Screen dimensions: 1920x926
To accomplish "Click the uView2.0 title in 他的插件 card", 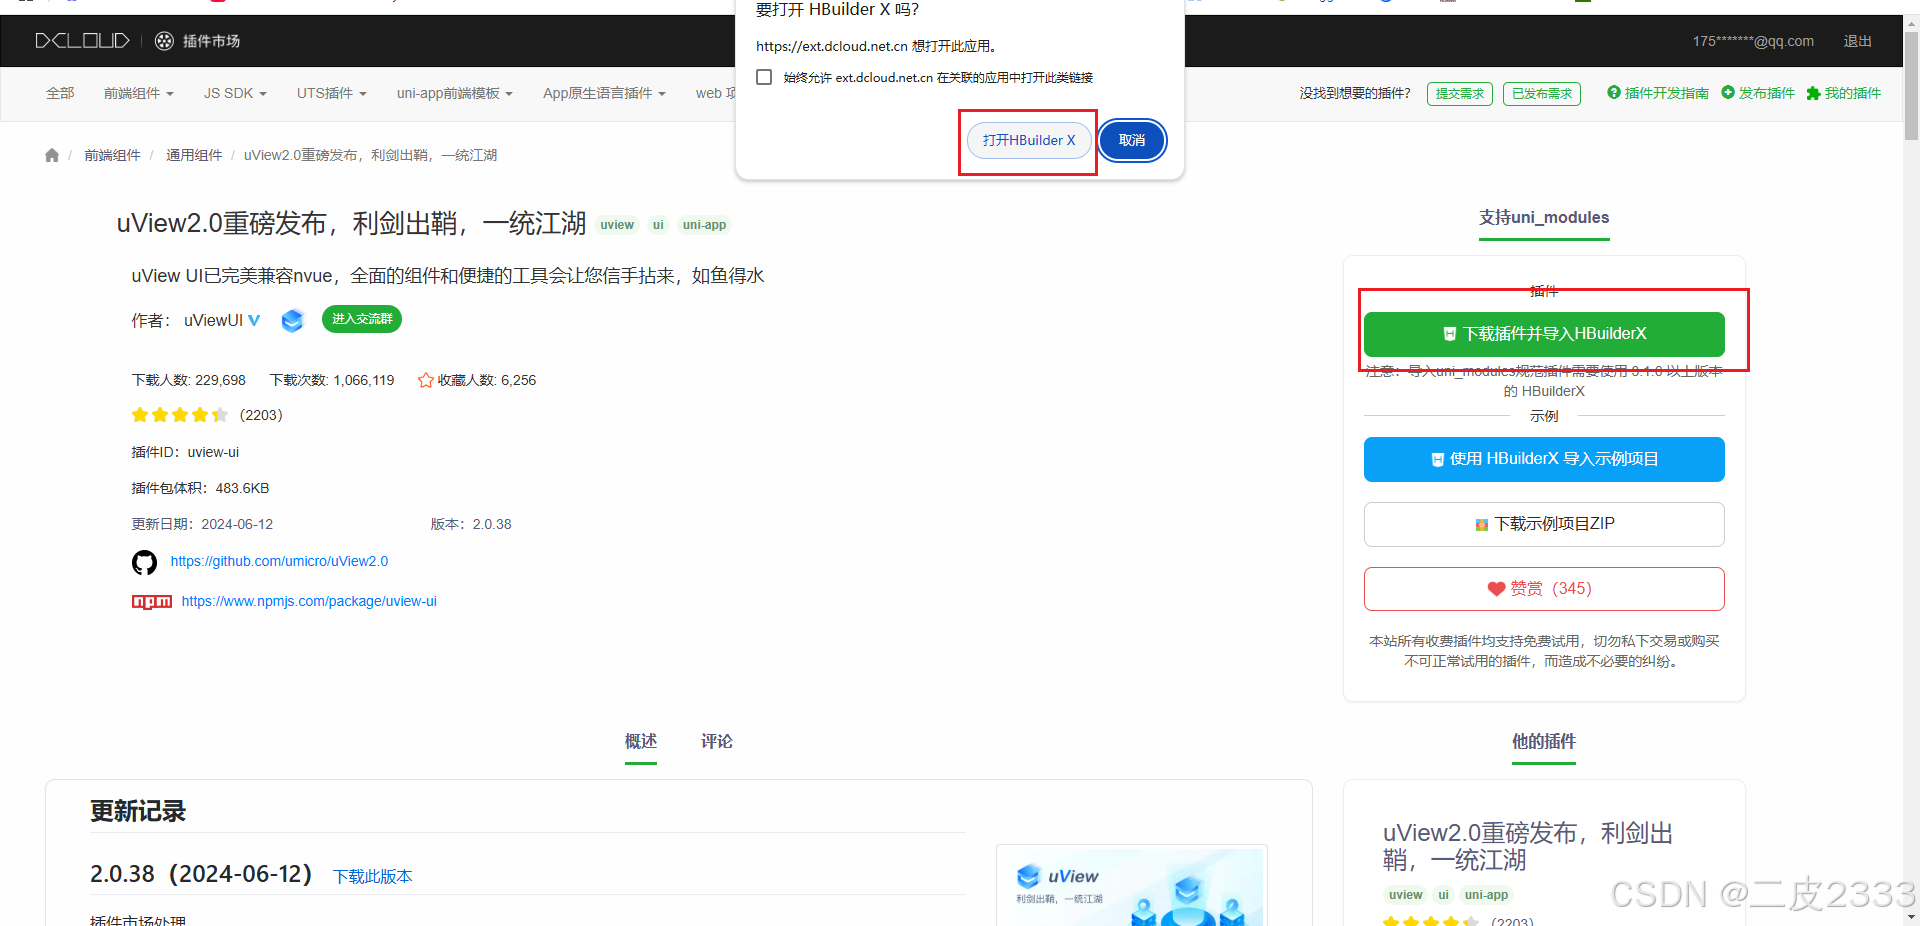I will click(1528, 846).
